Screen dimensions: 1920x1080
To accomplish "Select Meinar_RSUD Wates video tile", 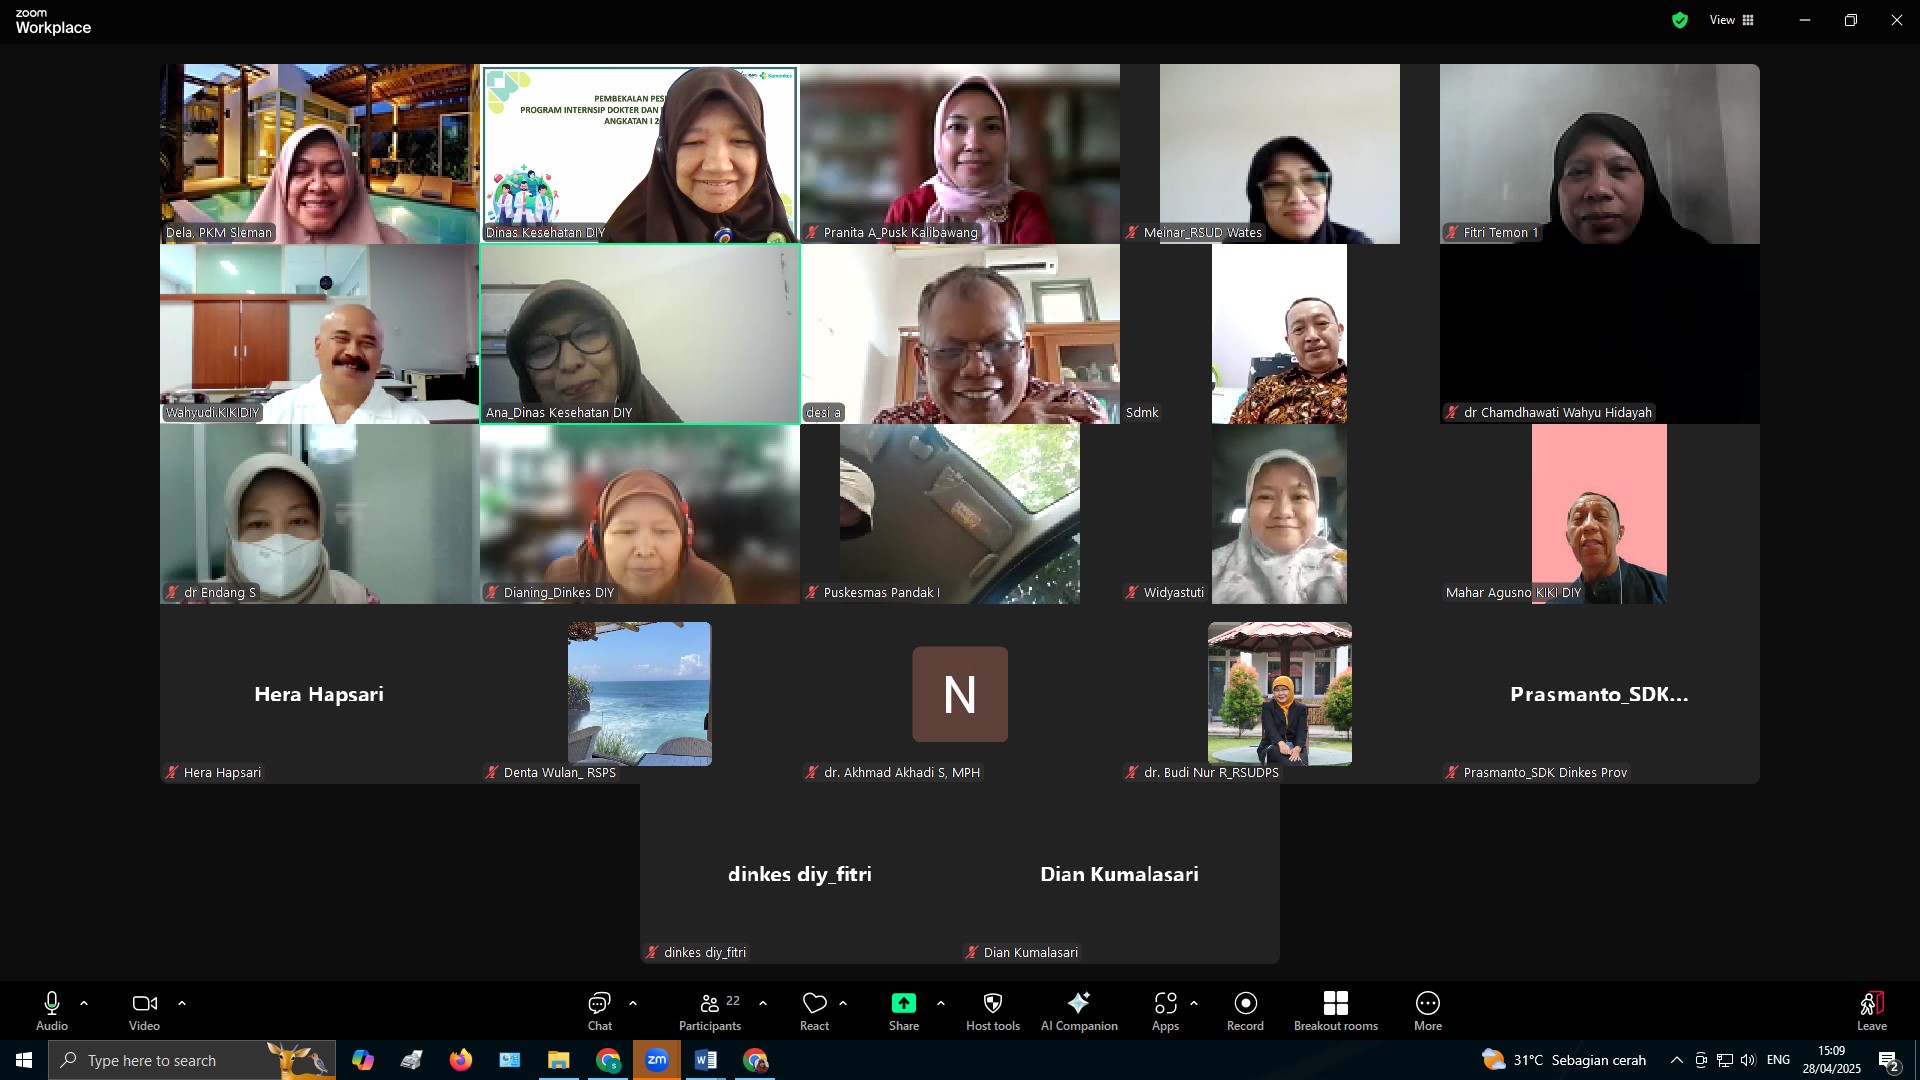I will (1280, 154).
